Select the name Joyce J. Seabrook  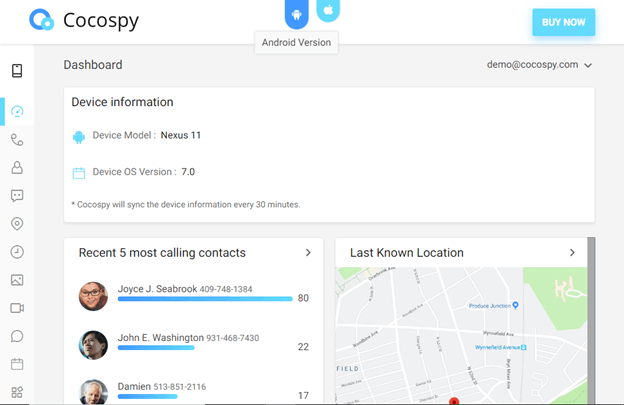(157, 289)
